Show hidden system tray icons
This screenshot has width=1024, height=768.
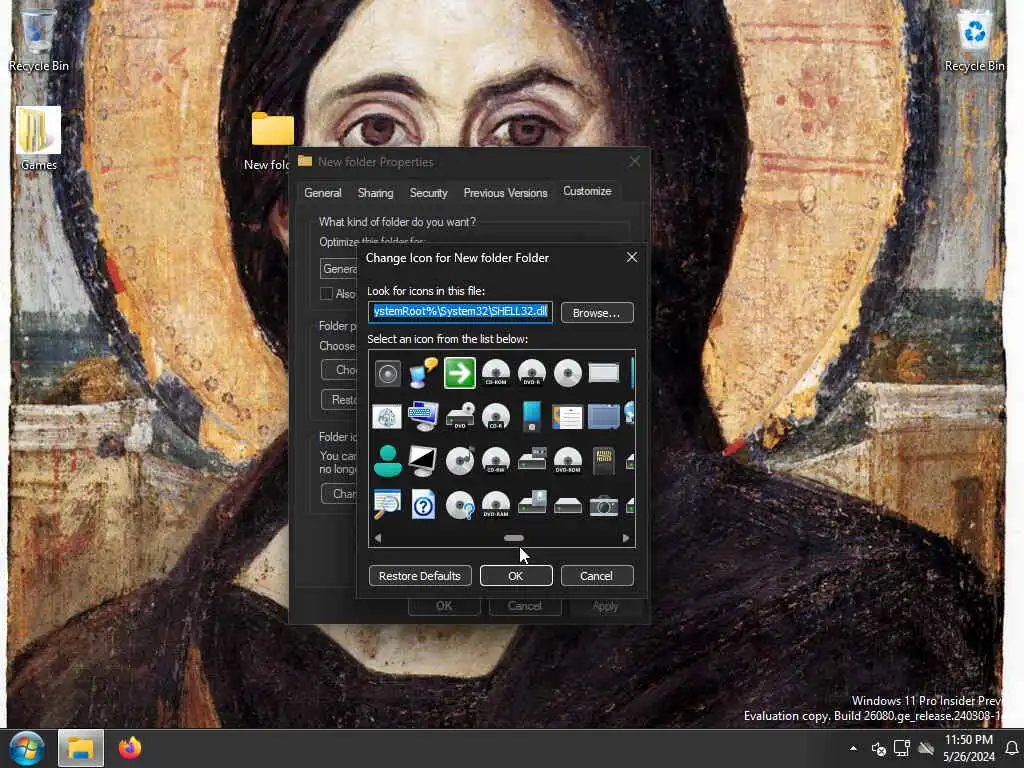tap(853, 748)
